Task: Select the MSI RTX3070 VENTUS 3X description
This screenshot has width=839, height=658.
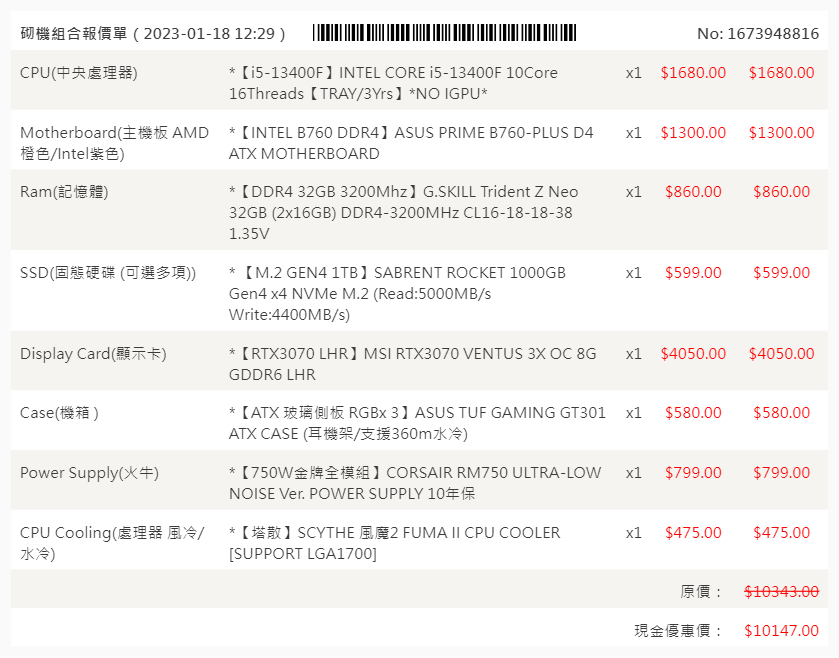Action: click(412, 364)
